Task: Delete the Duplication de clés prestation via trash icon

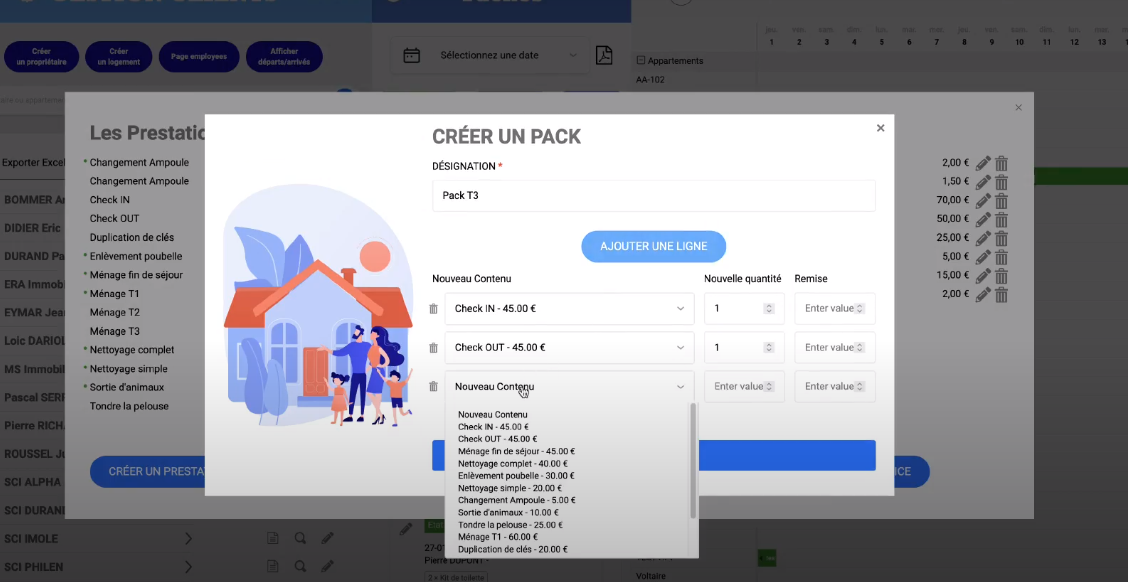Action: (1001, 238)
